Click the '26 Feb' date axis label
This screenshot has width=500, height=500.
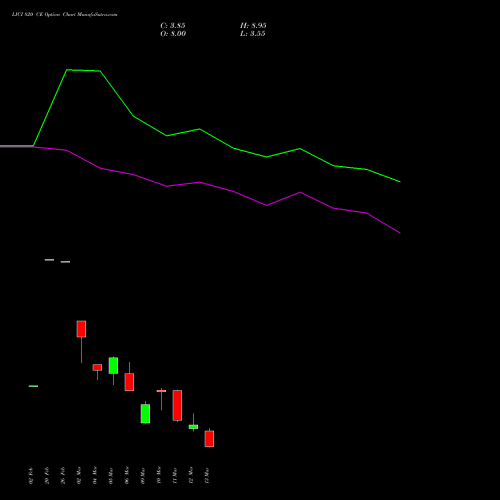(x=63, y=476)
